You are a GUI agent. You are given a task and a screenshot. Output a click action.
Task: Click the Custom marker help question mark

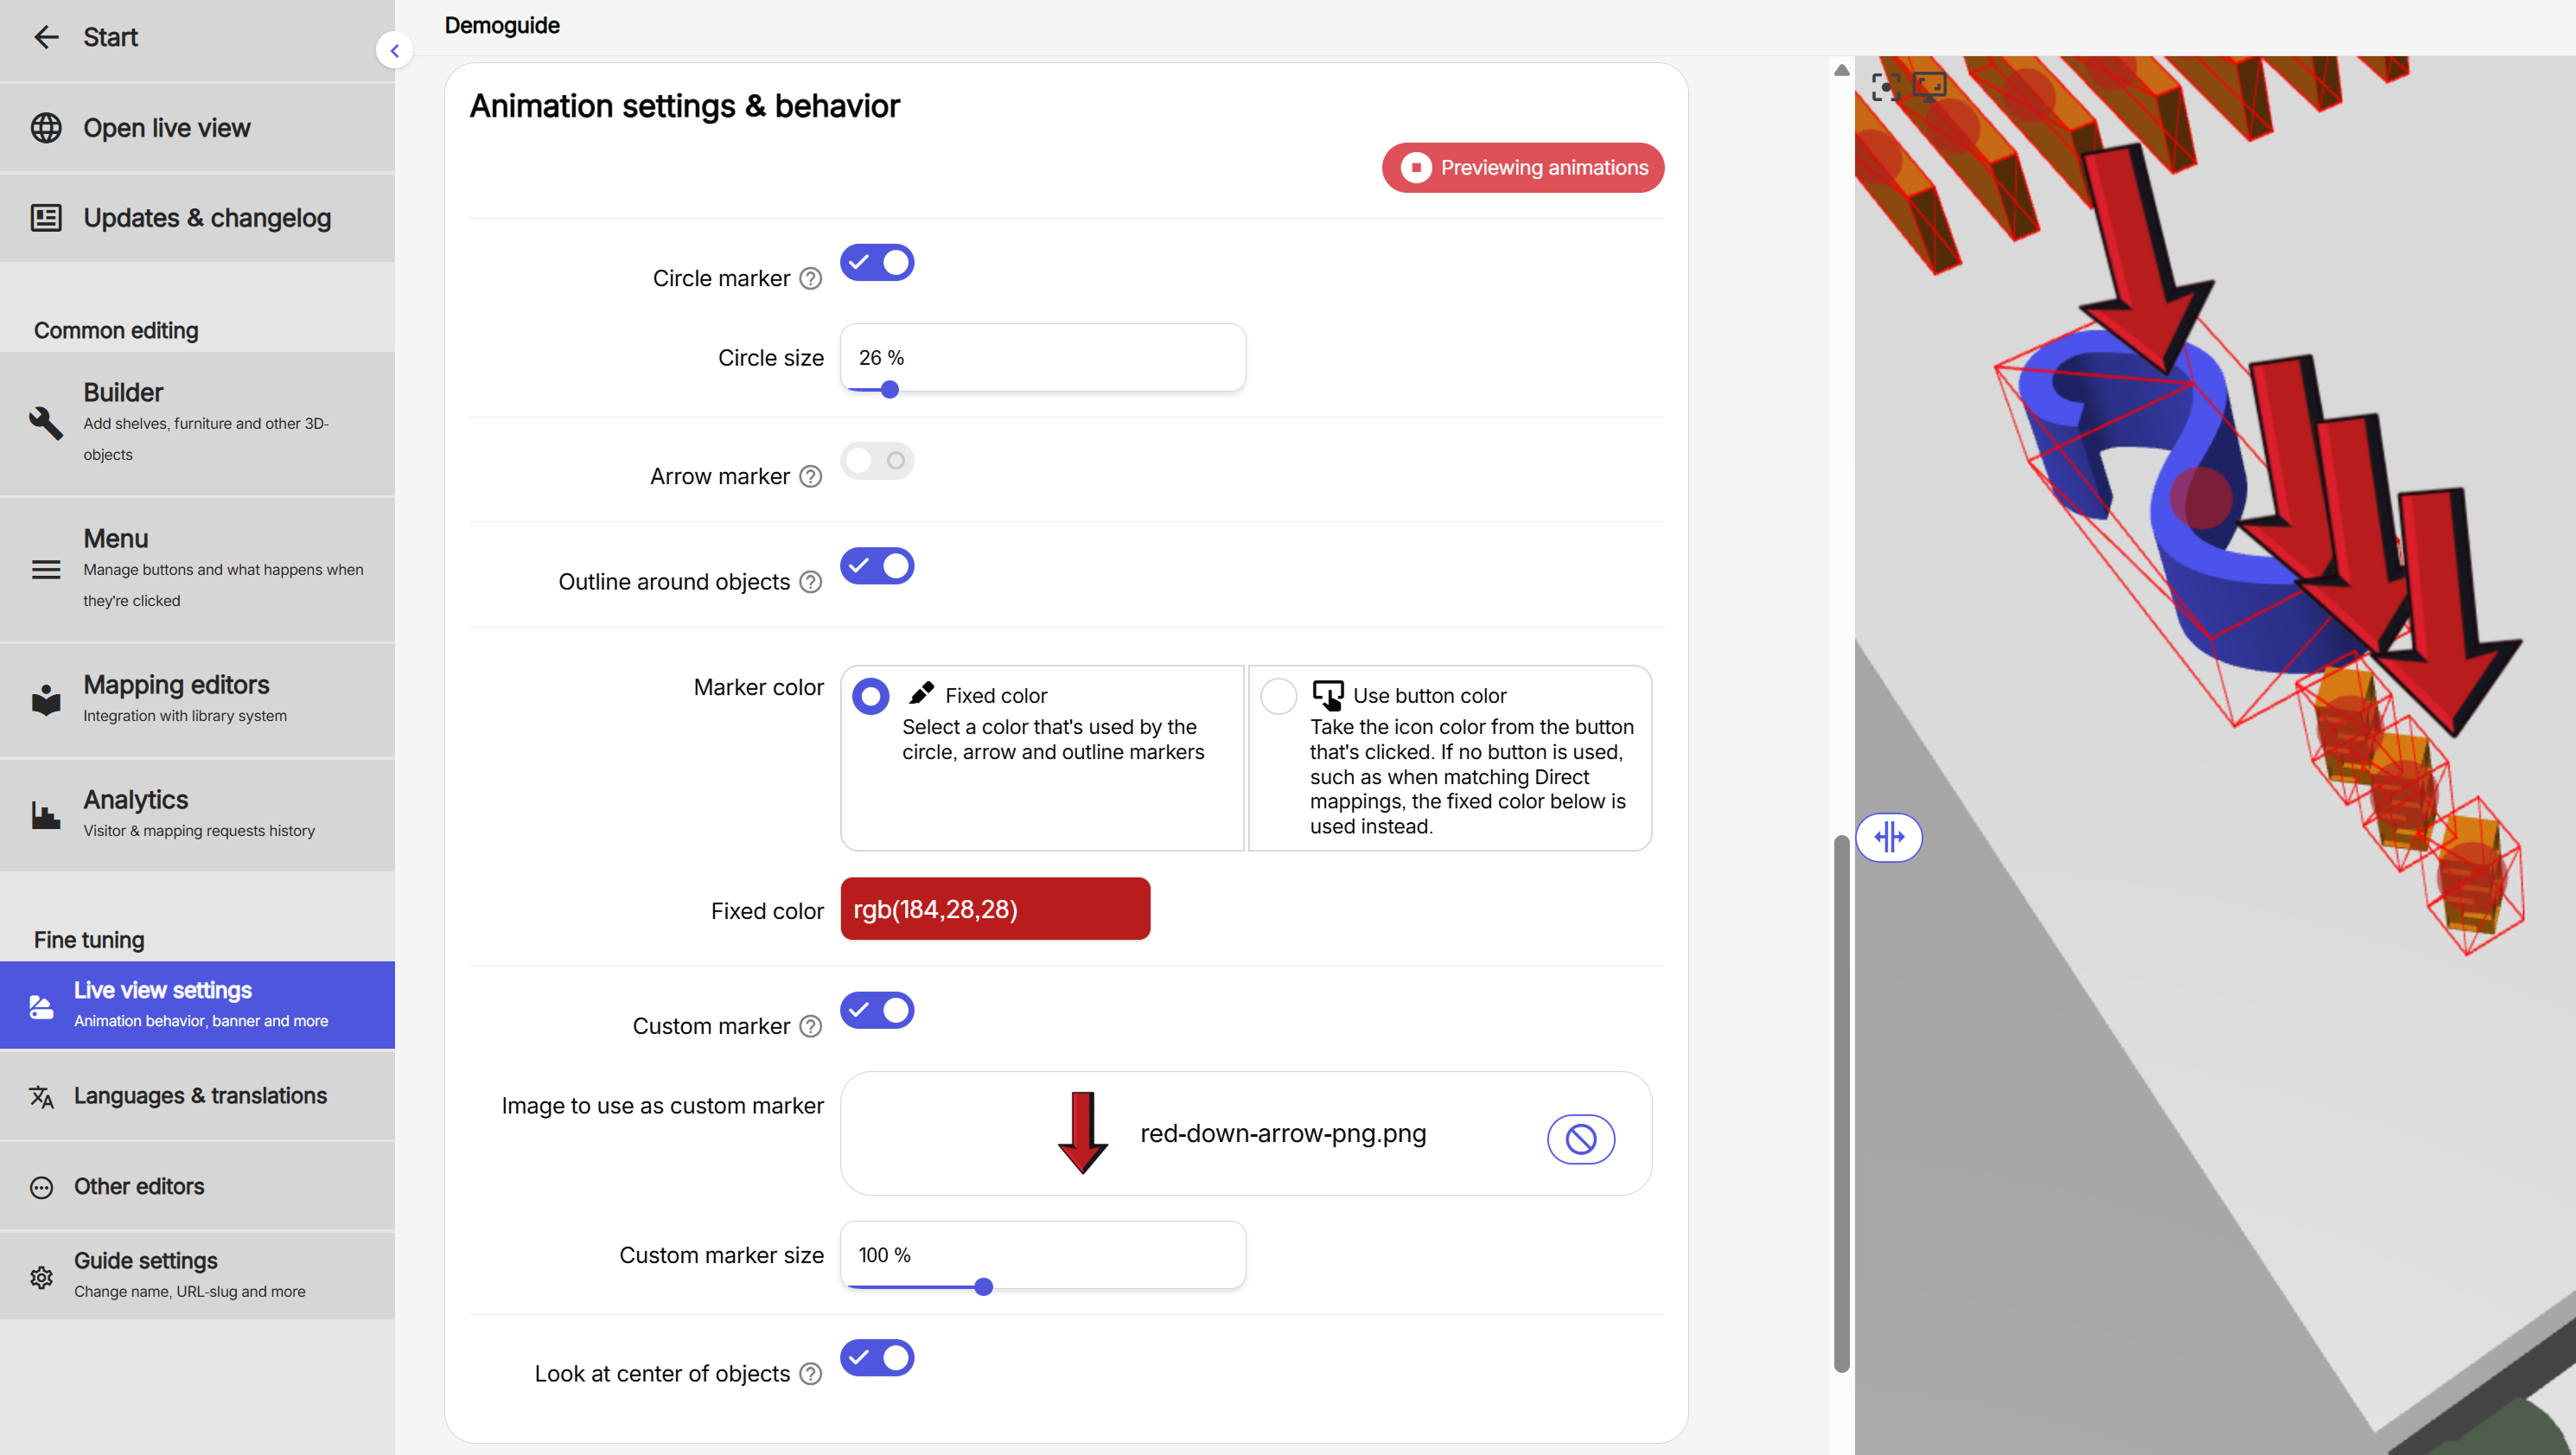810,1026
